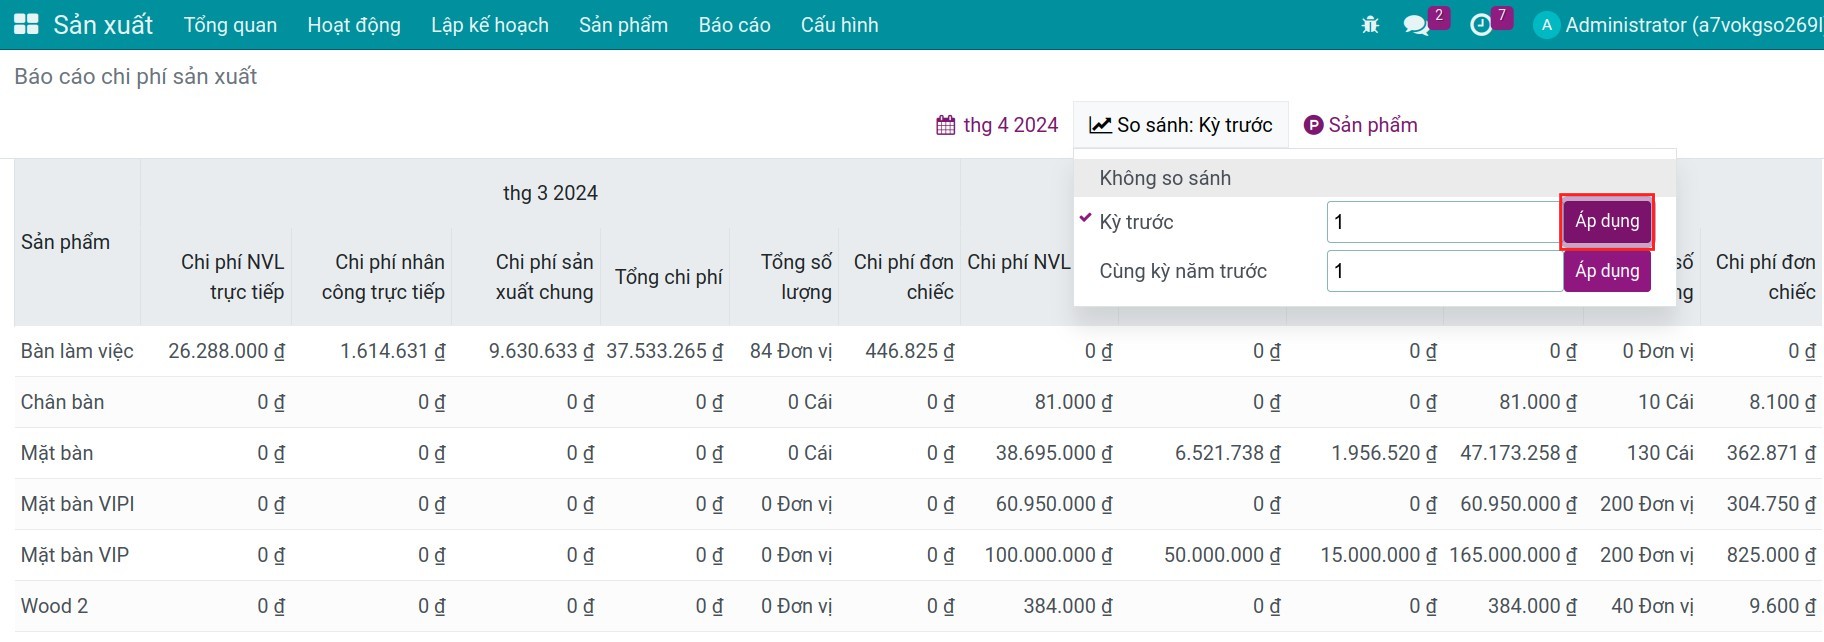Click the Administrator avatar icon
Viewport: 1824px width, 642px height.
[1546, 25]
